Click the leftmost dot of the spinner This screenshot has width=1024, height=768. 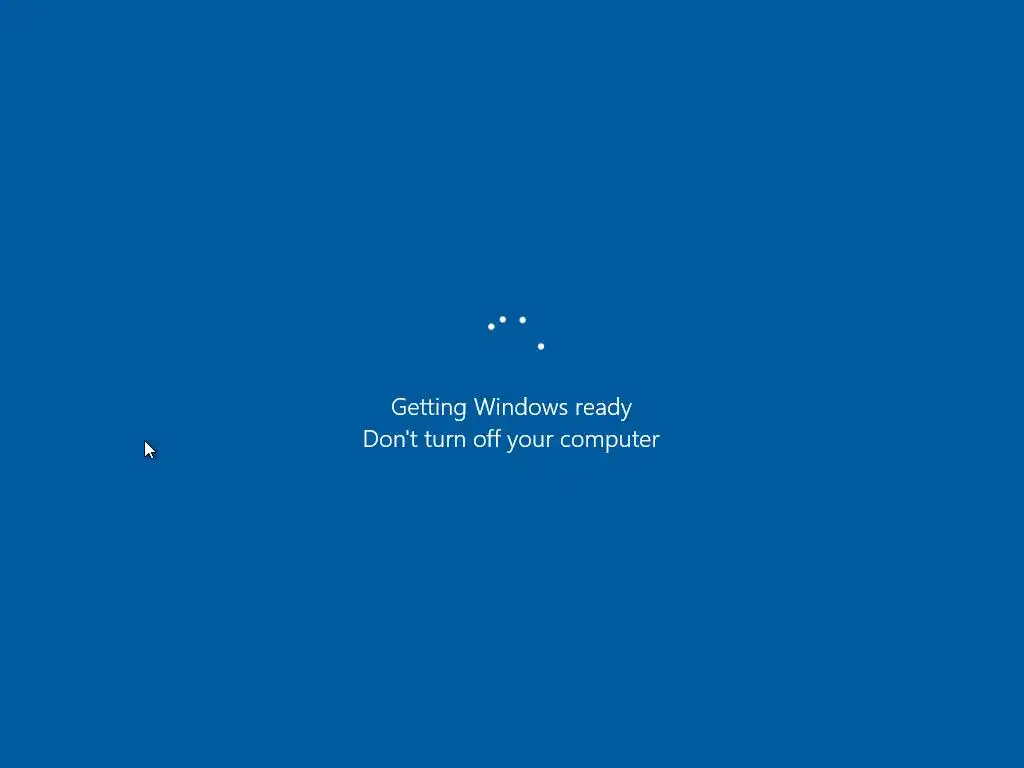pos(491,327)
